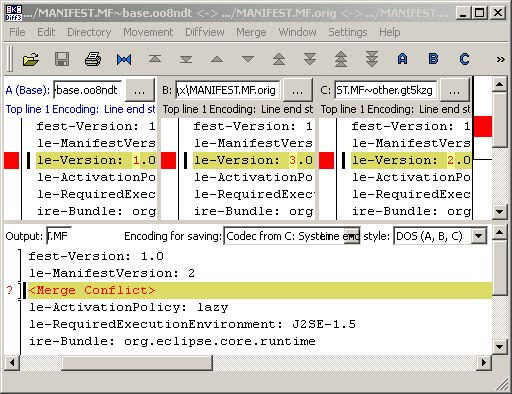The image size is (512, 394).
Task: Open the File menu
Action: (17, 32)
